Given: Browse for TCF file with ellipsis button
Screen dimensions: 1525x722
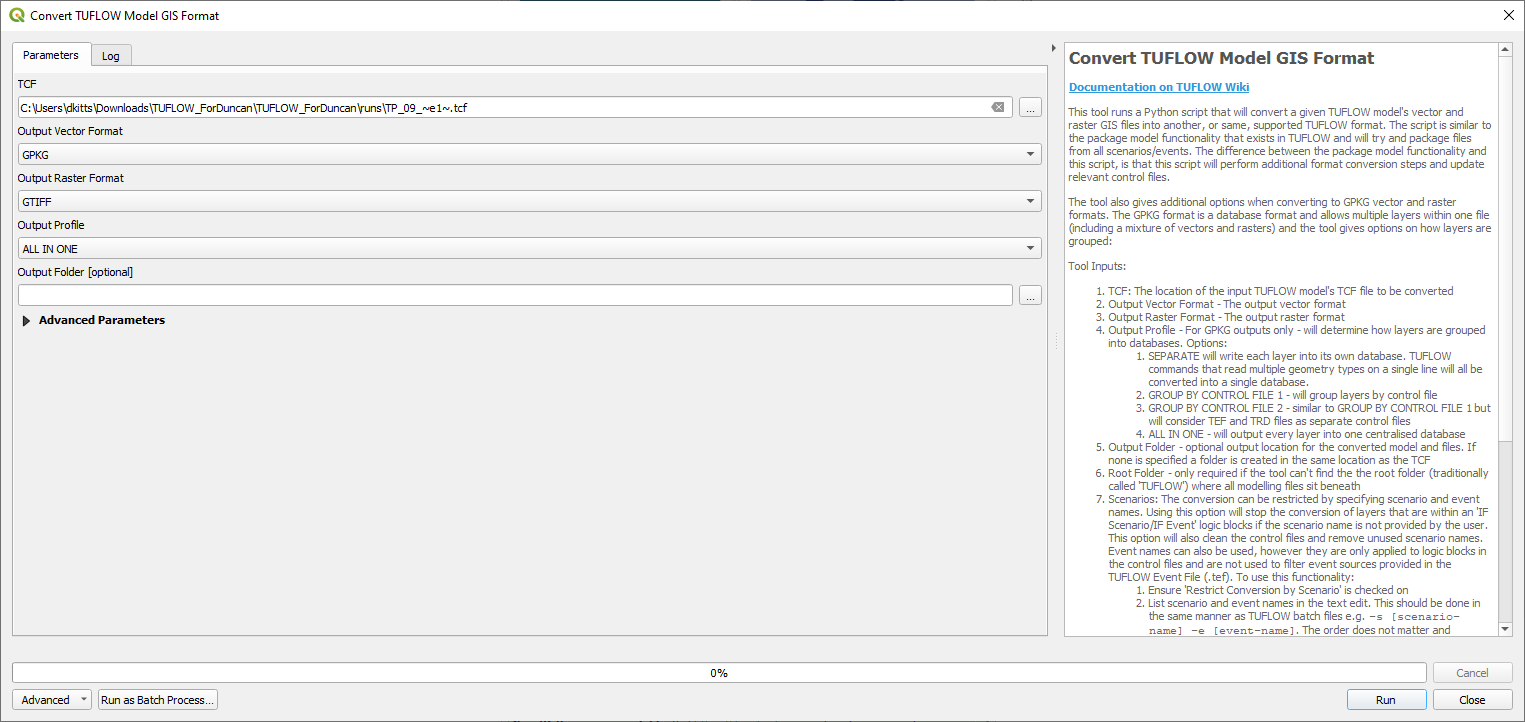Looking at the screenshot, I should pos(1030,107).
